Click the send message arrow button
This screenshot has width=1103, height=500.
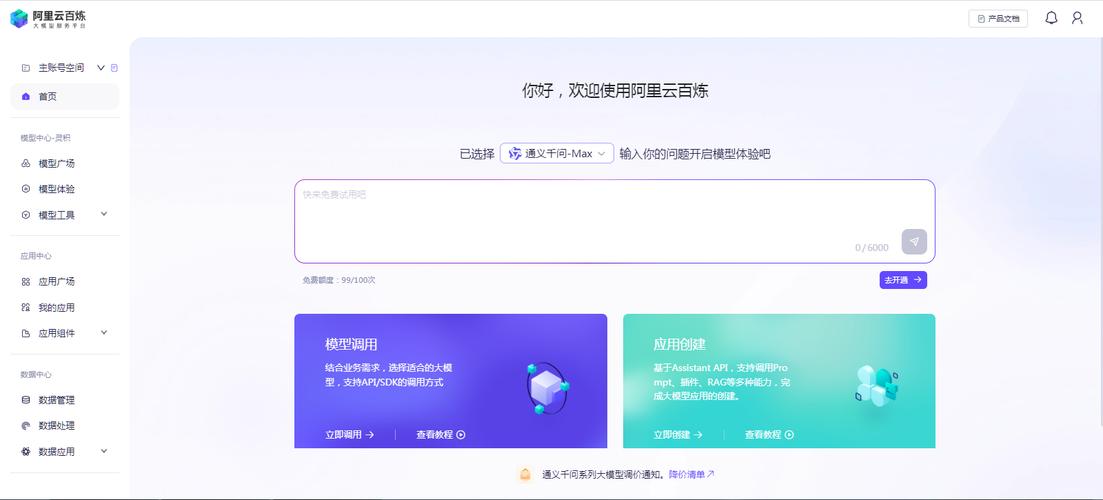pyautogui.click(x=914, y=242)
